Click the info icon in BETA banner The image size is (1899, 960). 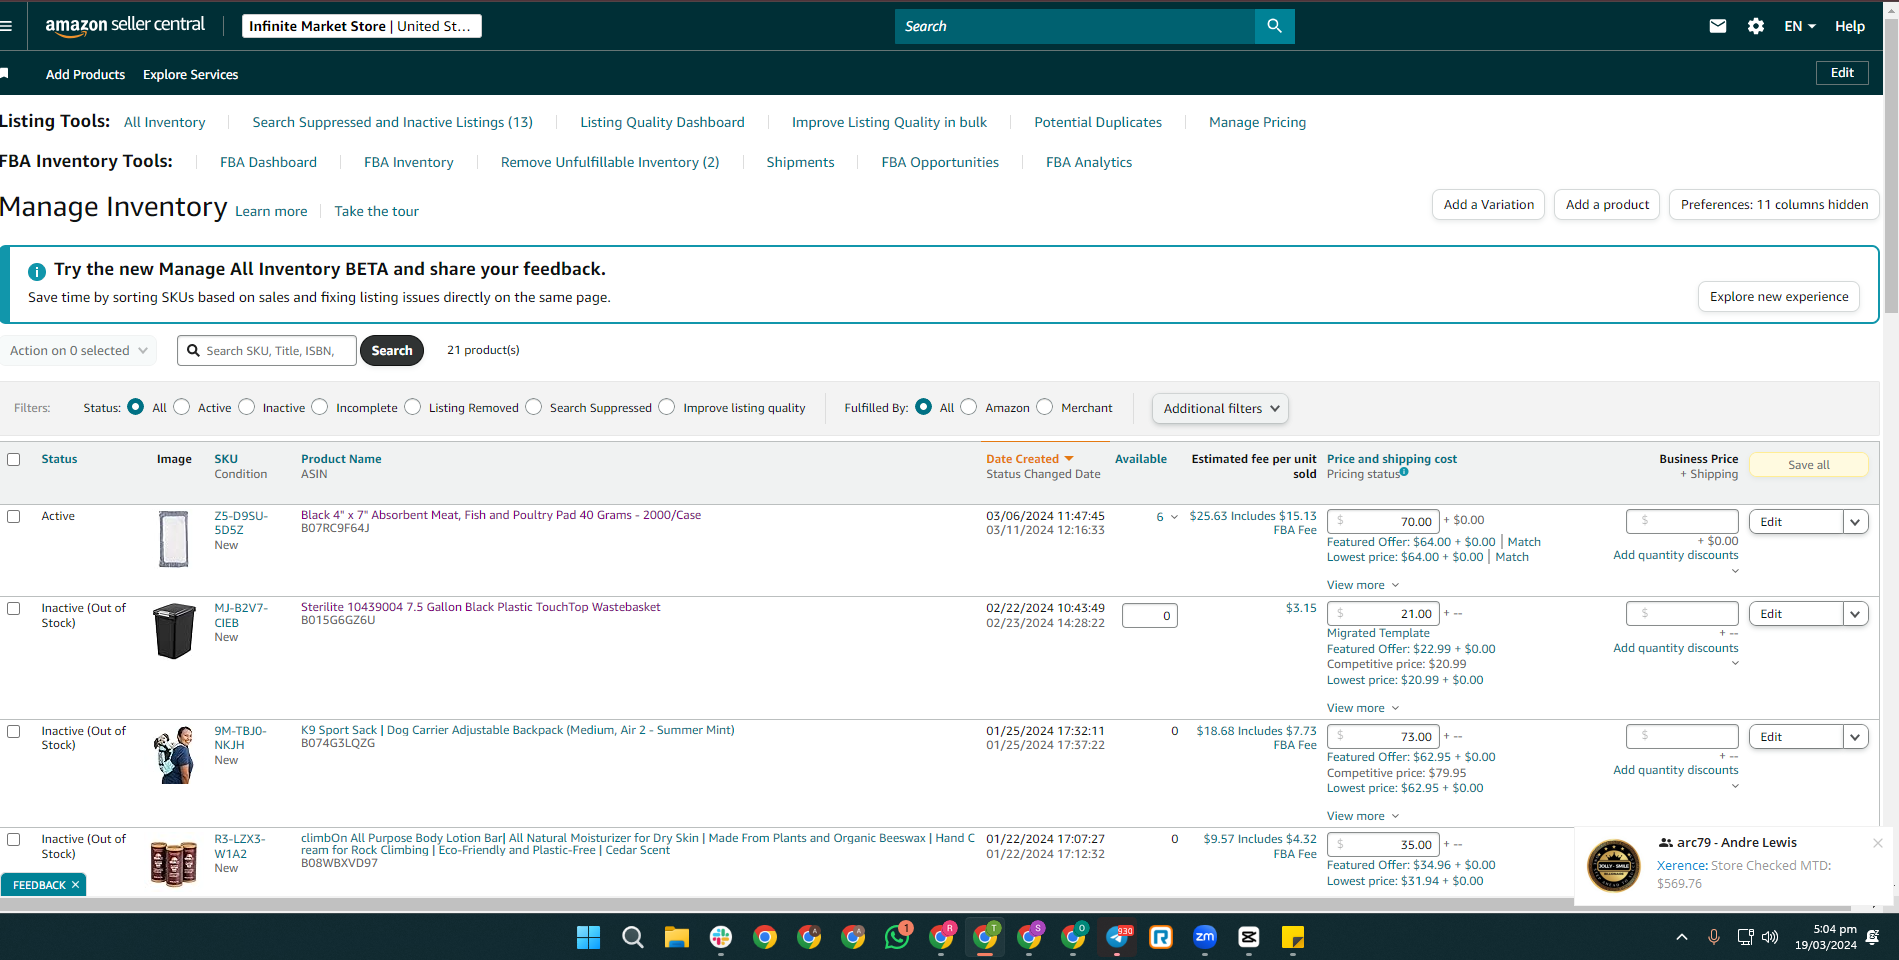[x=37, y=271]
